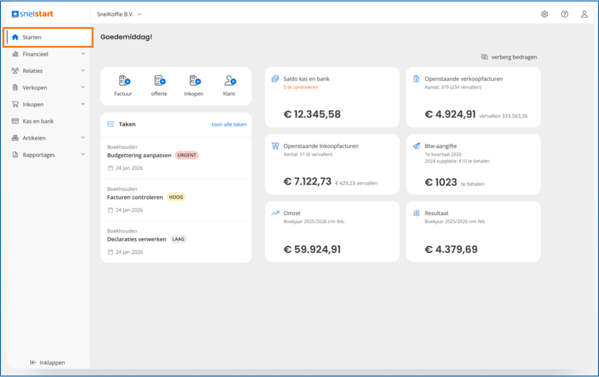
Task: Select Verkopen in the sidebar
Action: pyautogui.click(x=48, y=87)
